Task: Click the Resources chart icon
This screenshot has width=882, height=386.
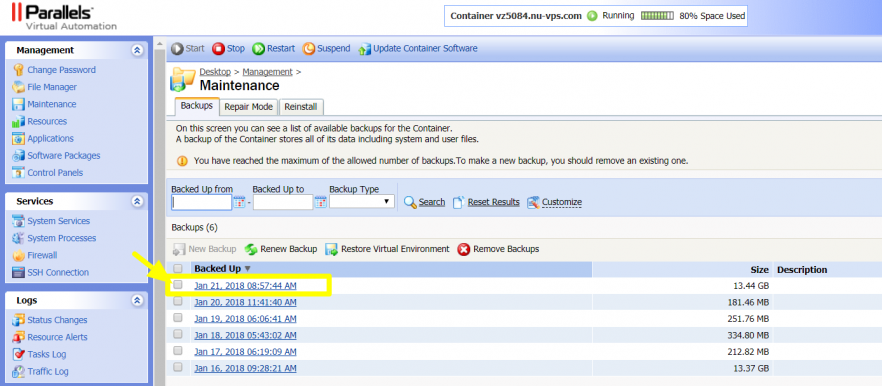Action: tap(18, 122)
